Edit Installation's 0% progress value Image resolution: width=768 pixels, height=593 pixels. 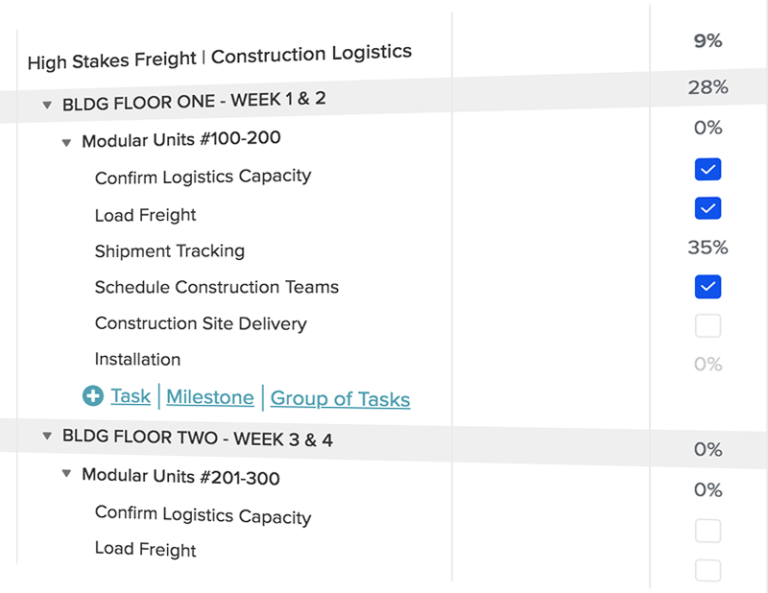pos(708,364)
